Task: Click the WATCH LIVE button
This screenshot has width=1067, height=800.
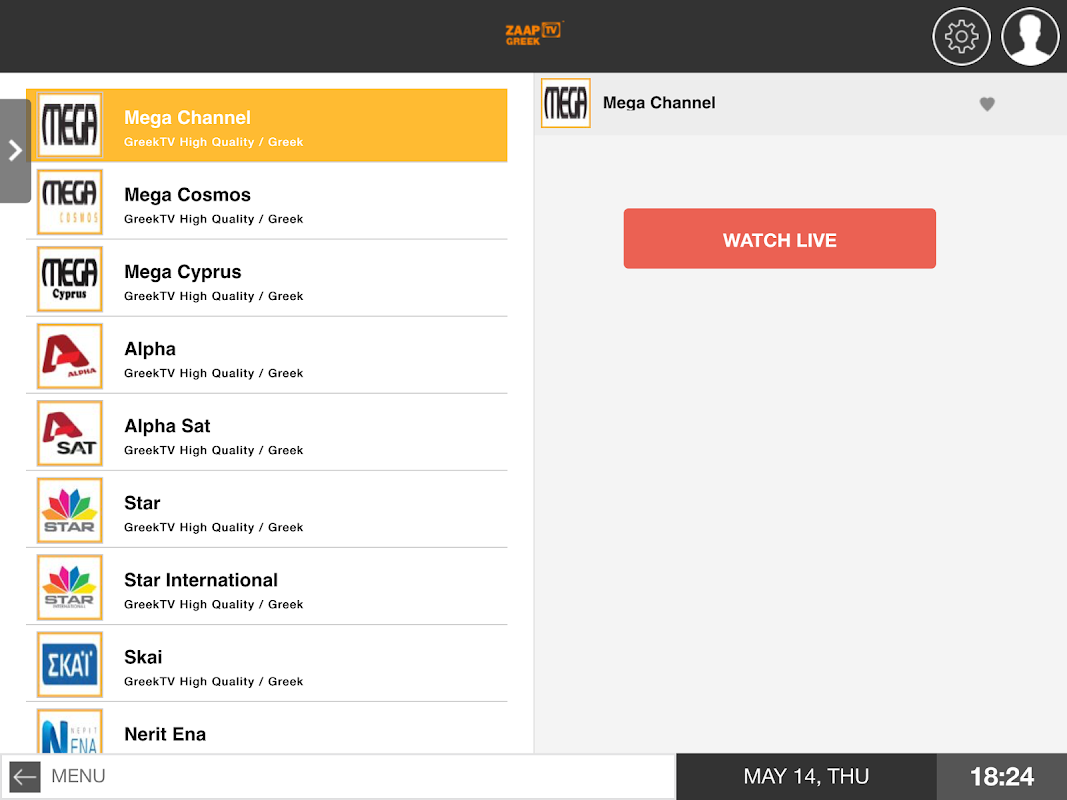Action: (x=779, y=239)
